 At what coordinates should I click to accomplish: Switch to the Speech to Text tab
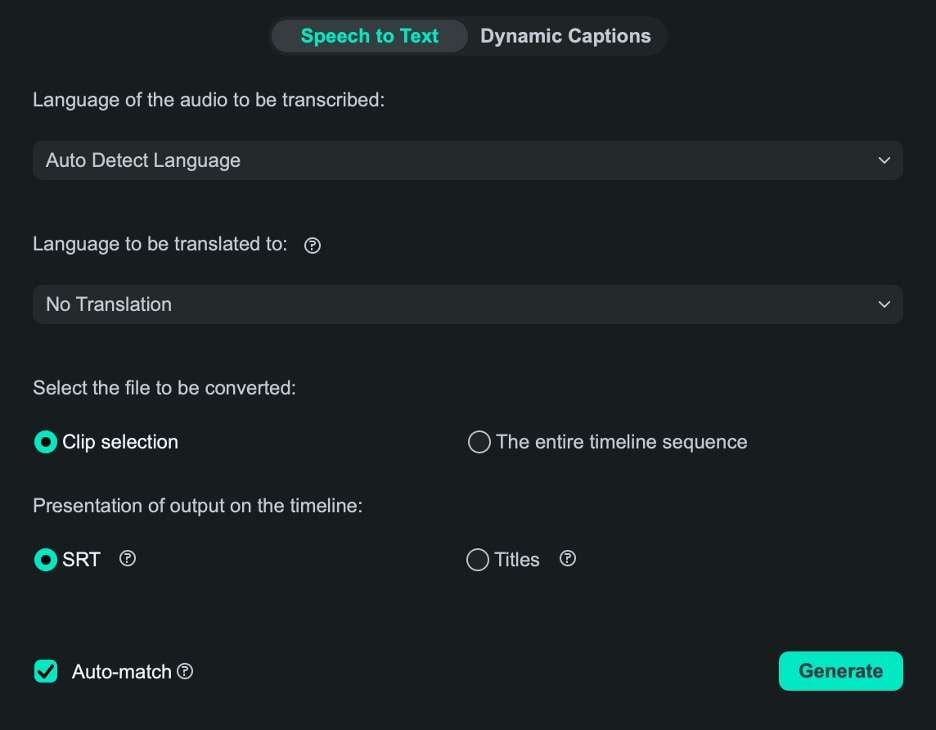point(369,36)
